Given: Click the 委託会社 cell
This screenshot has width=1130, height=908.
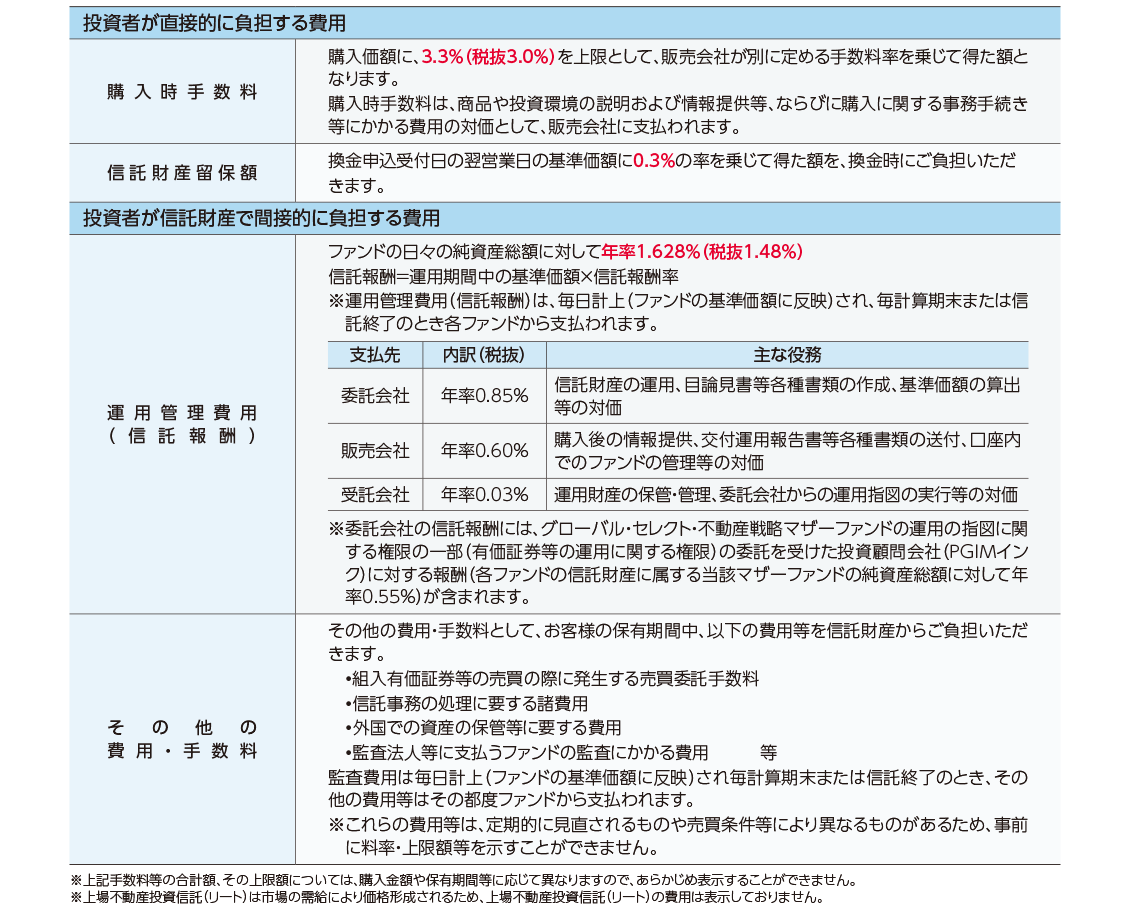Looking at the screenshot, I should point(375,396).
